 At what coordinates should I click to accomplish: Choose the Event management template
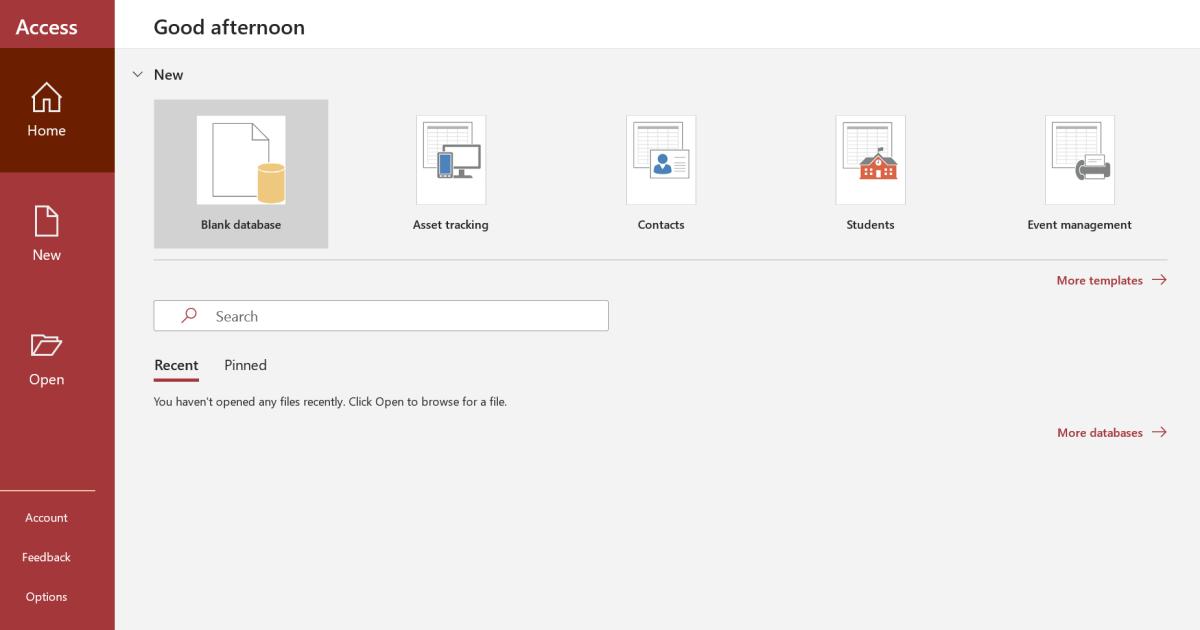[1080, 160]
